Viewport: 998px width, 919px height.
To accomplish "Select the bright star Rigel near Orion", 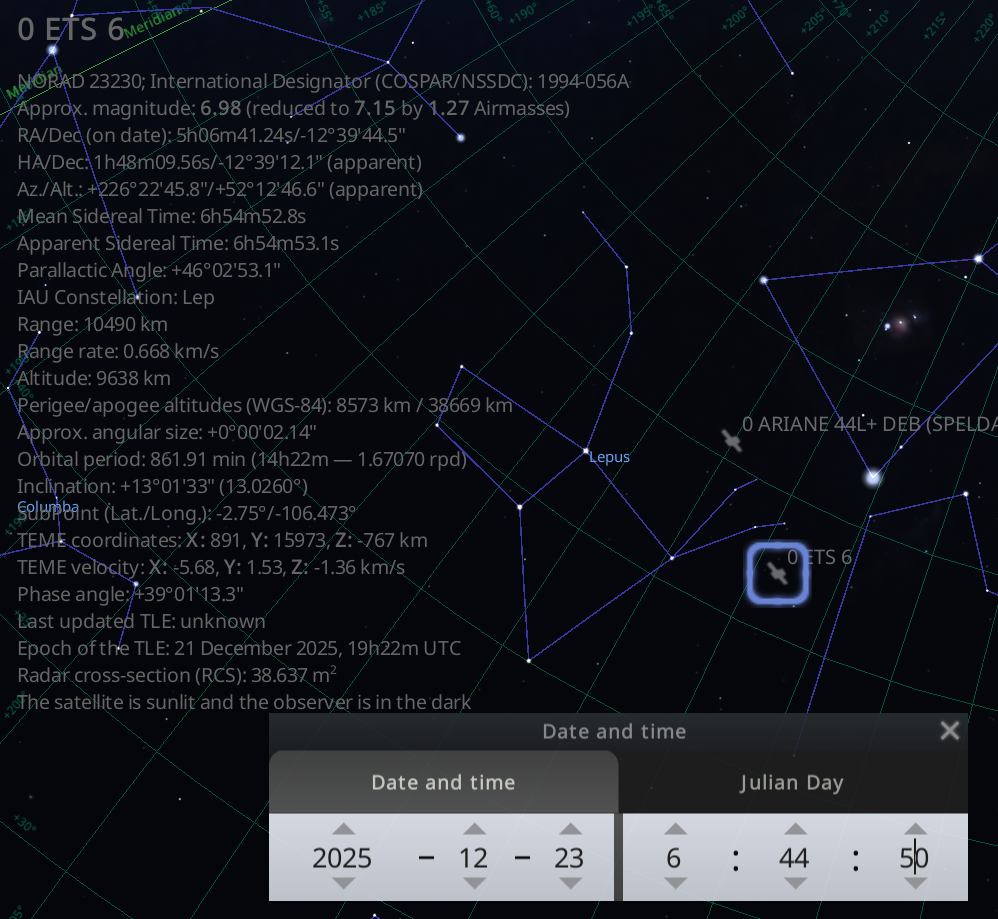I will (873, 478).
